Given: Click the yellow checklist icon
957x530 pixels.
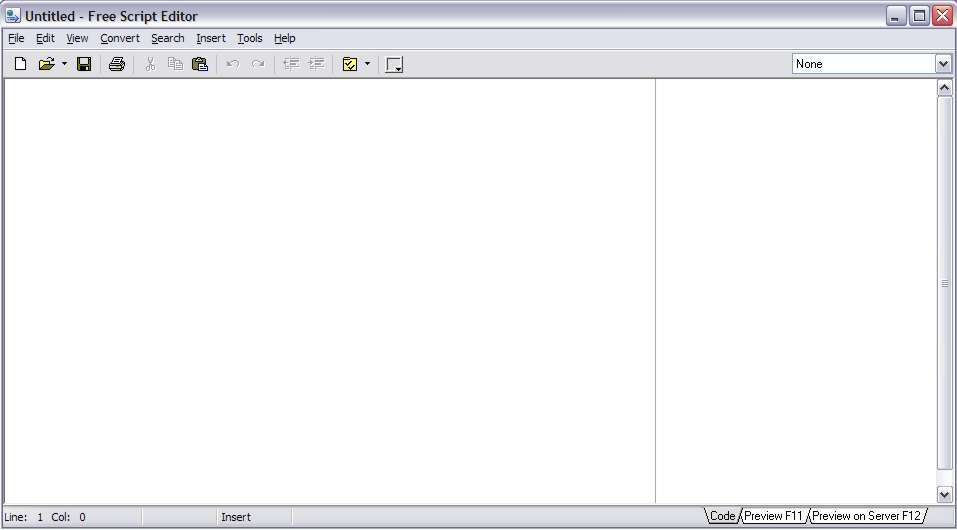Looking at the screenshot, I should pos(350,64).
